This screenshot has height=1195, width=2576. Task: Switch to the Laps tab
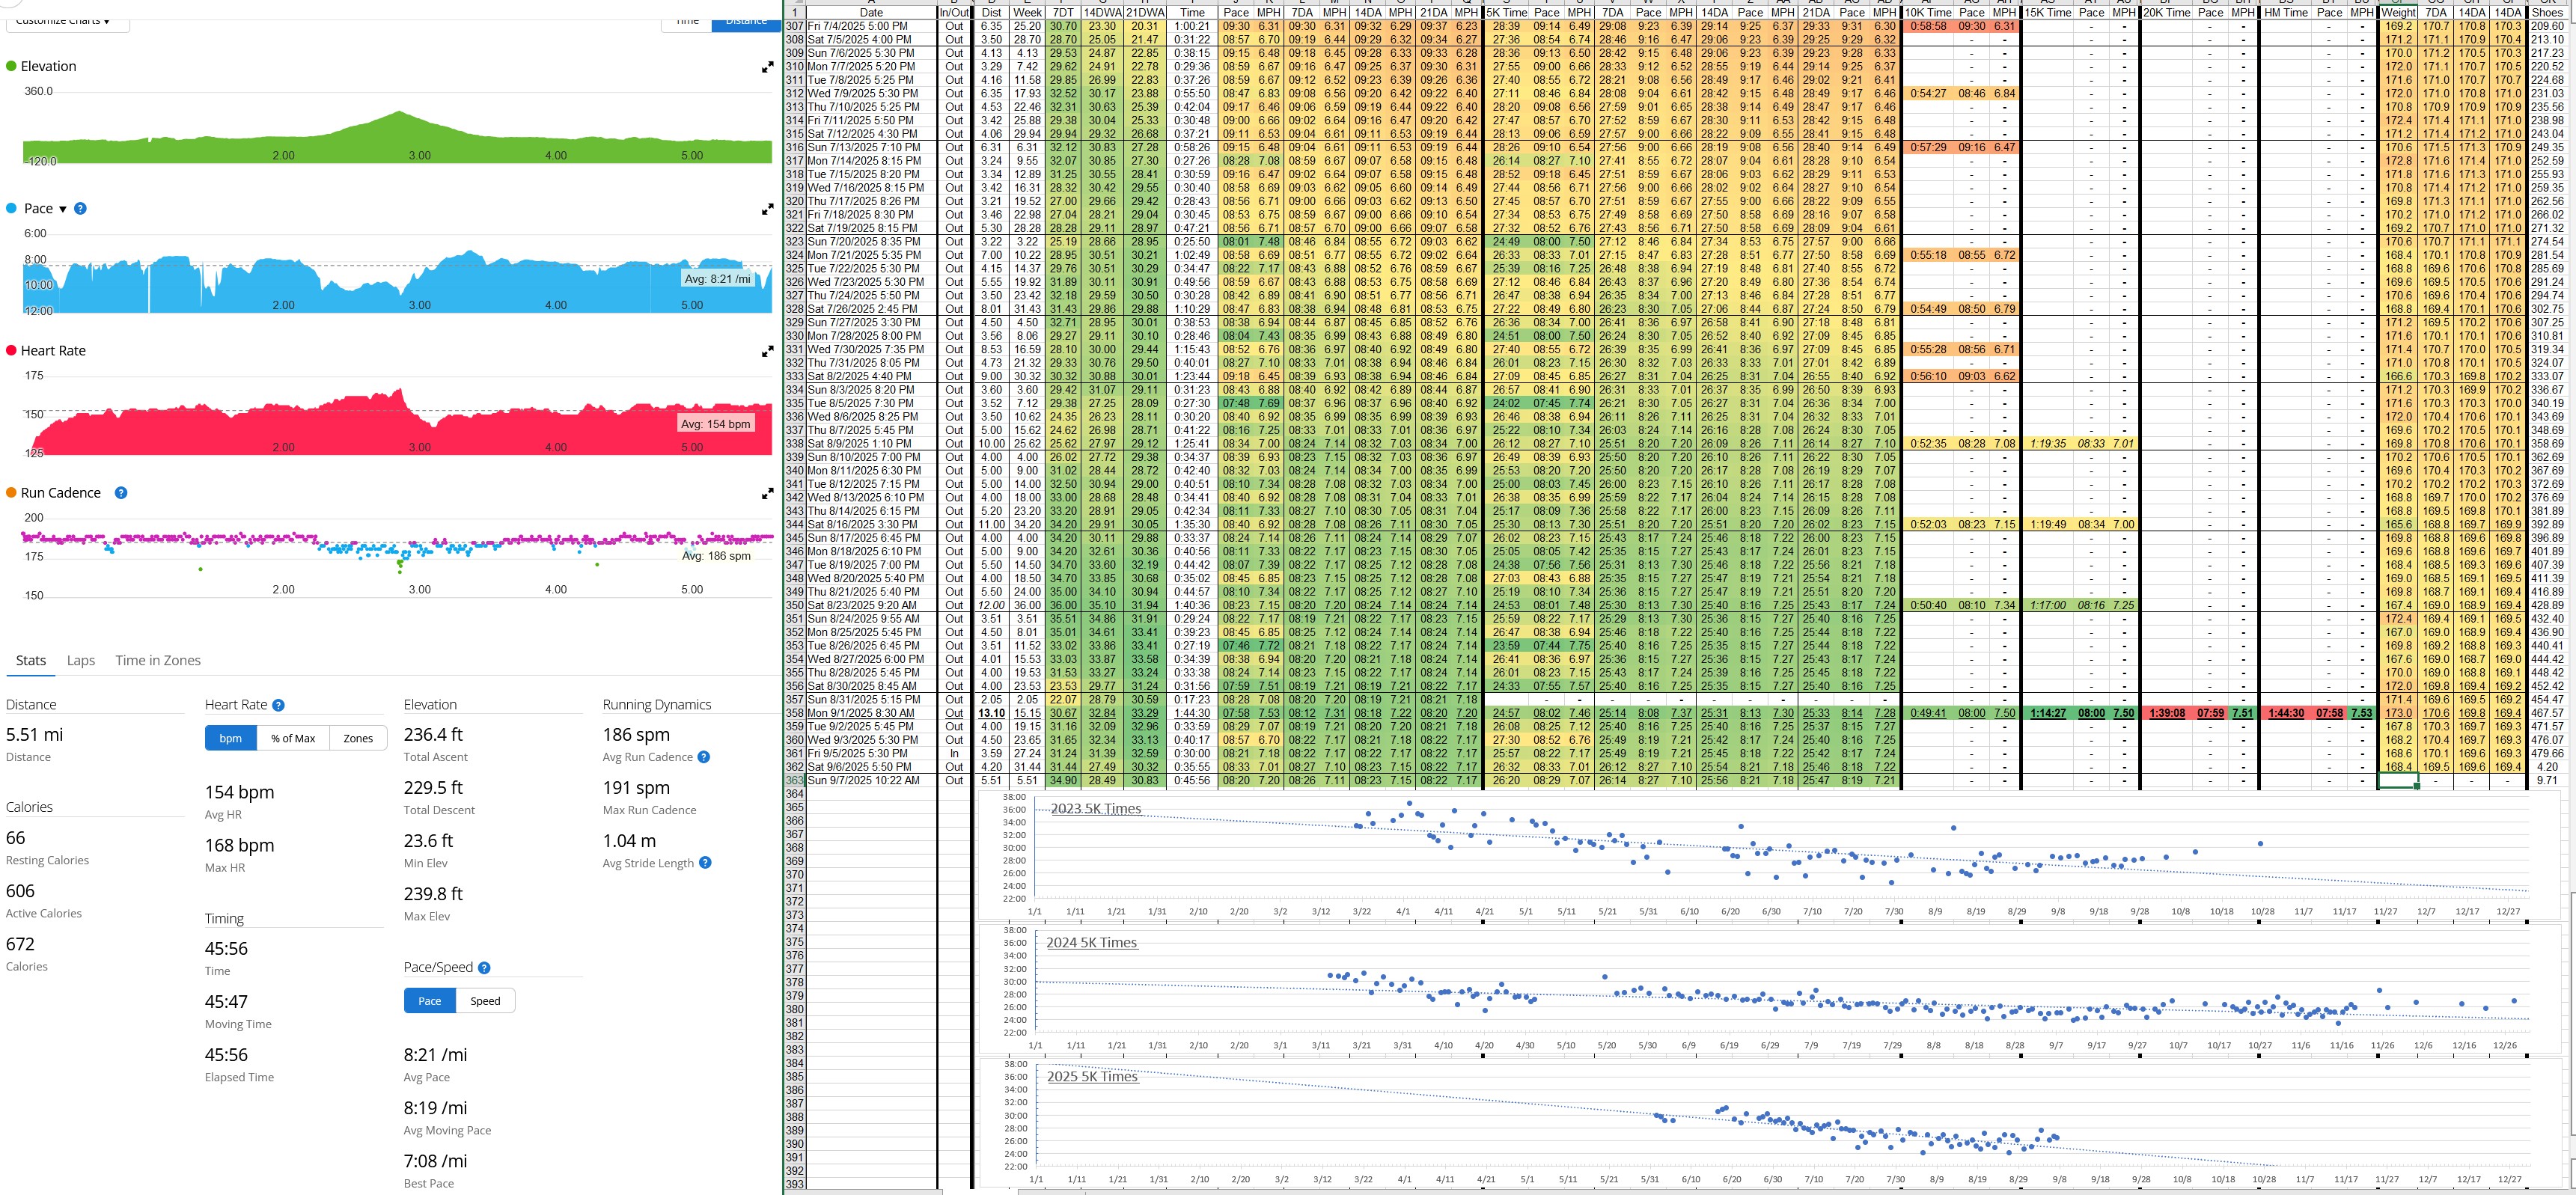(81, 660)
